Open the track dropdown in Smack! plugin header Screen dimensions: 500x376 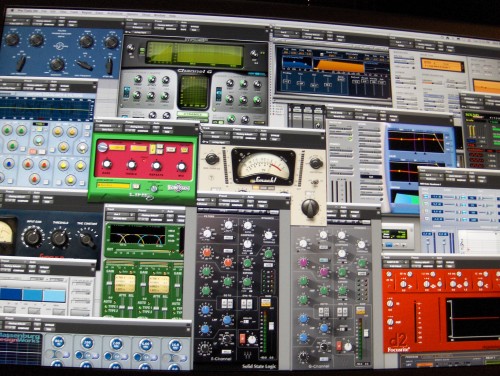215,132
